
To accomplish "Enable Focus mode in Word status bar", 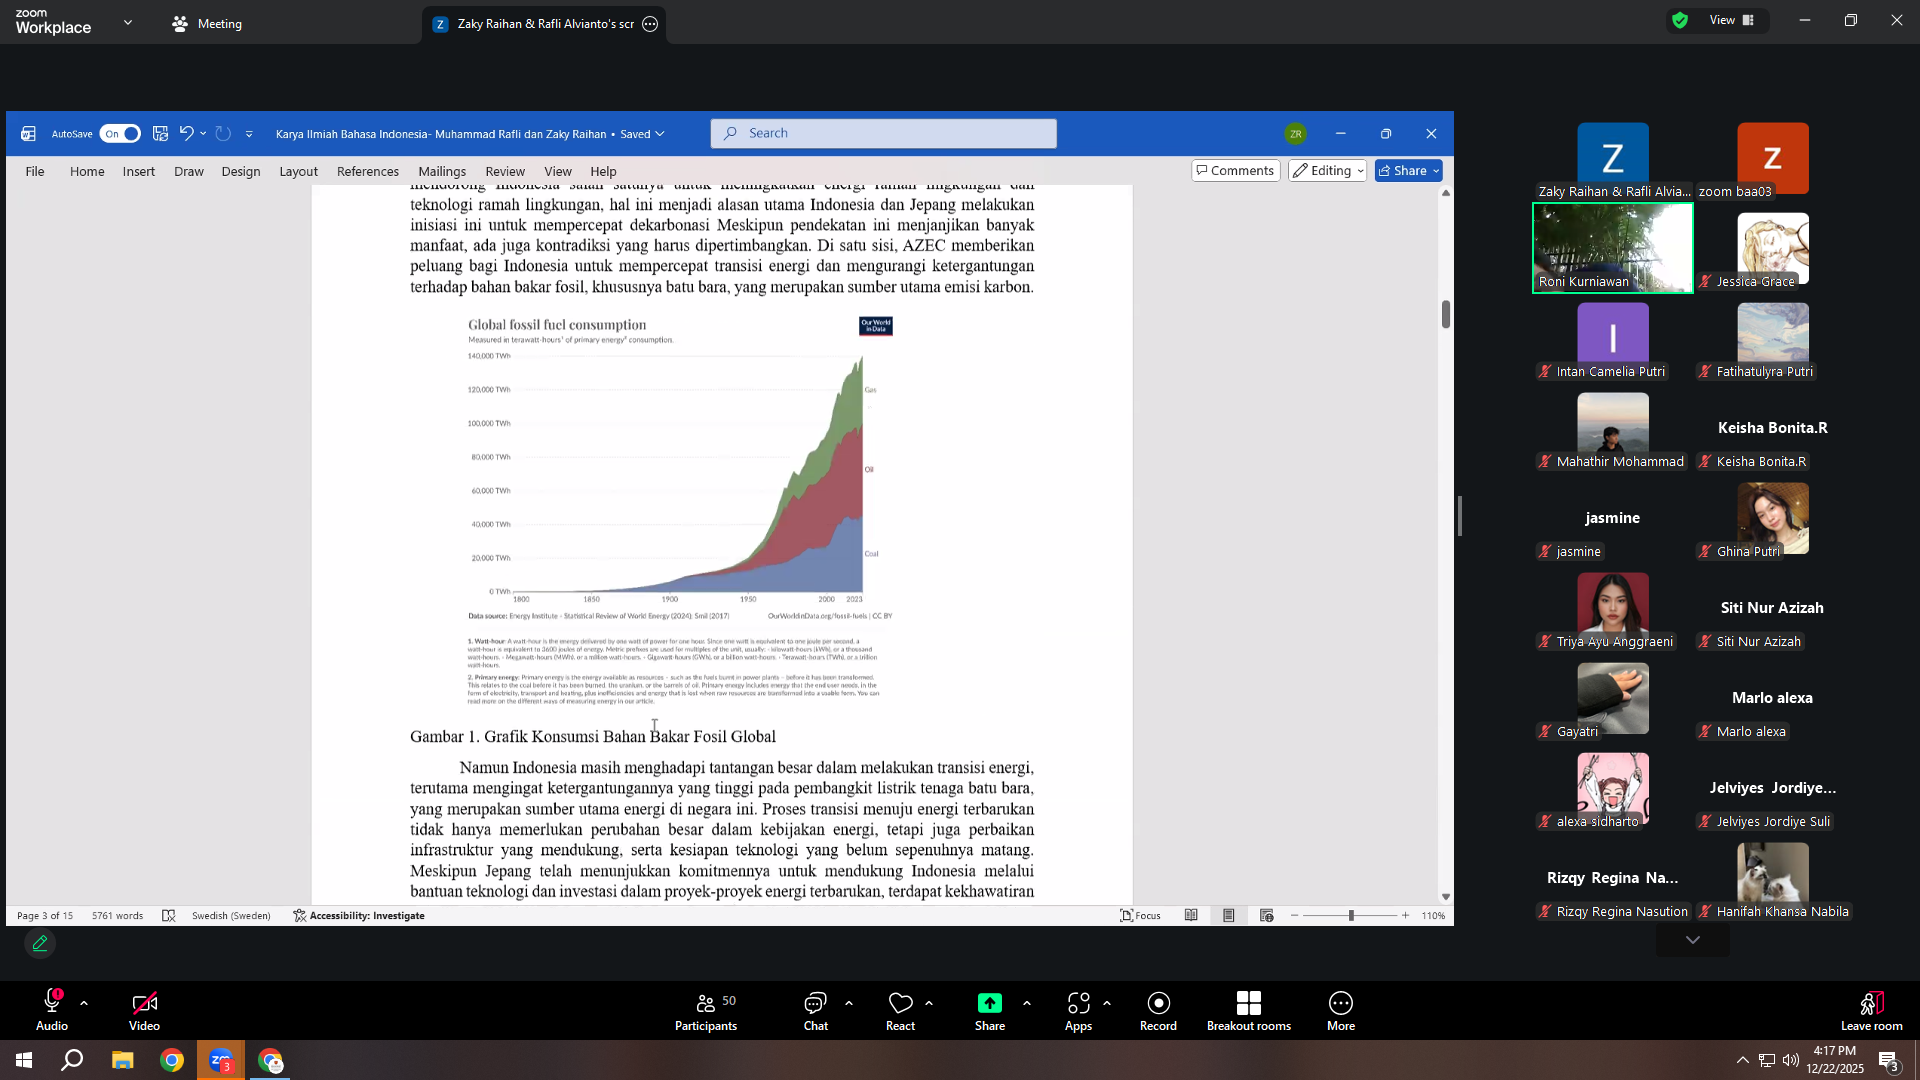I will (1140, 916).
